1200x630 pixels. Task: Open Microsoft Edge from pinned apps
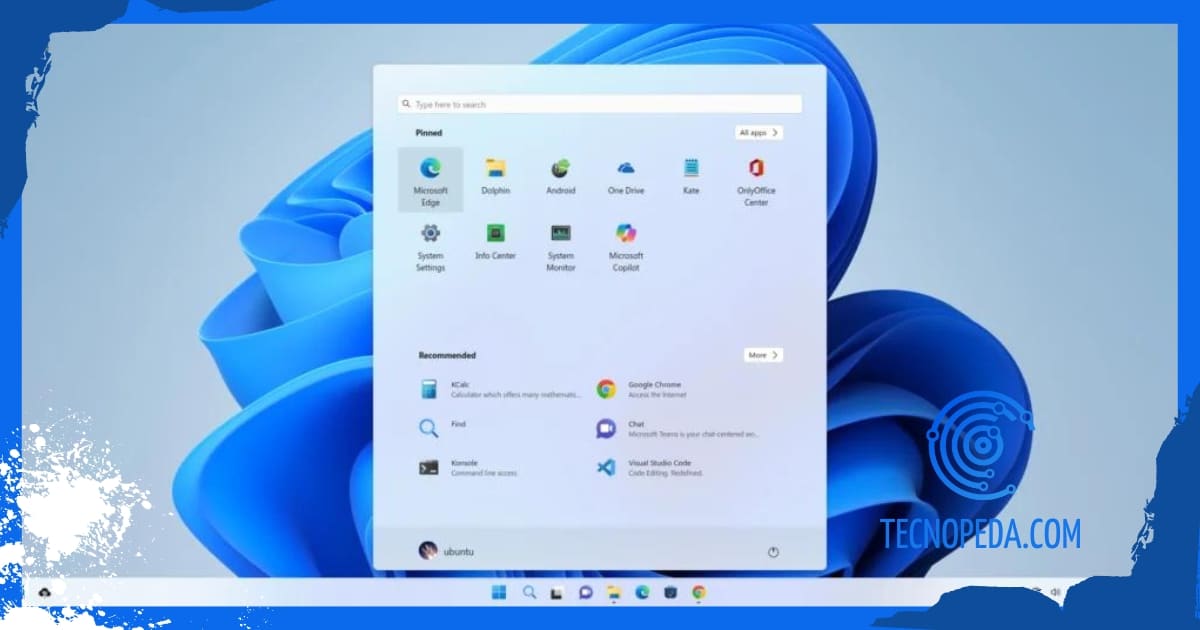[x=430, y=180]
